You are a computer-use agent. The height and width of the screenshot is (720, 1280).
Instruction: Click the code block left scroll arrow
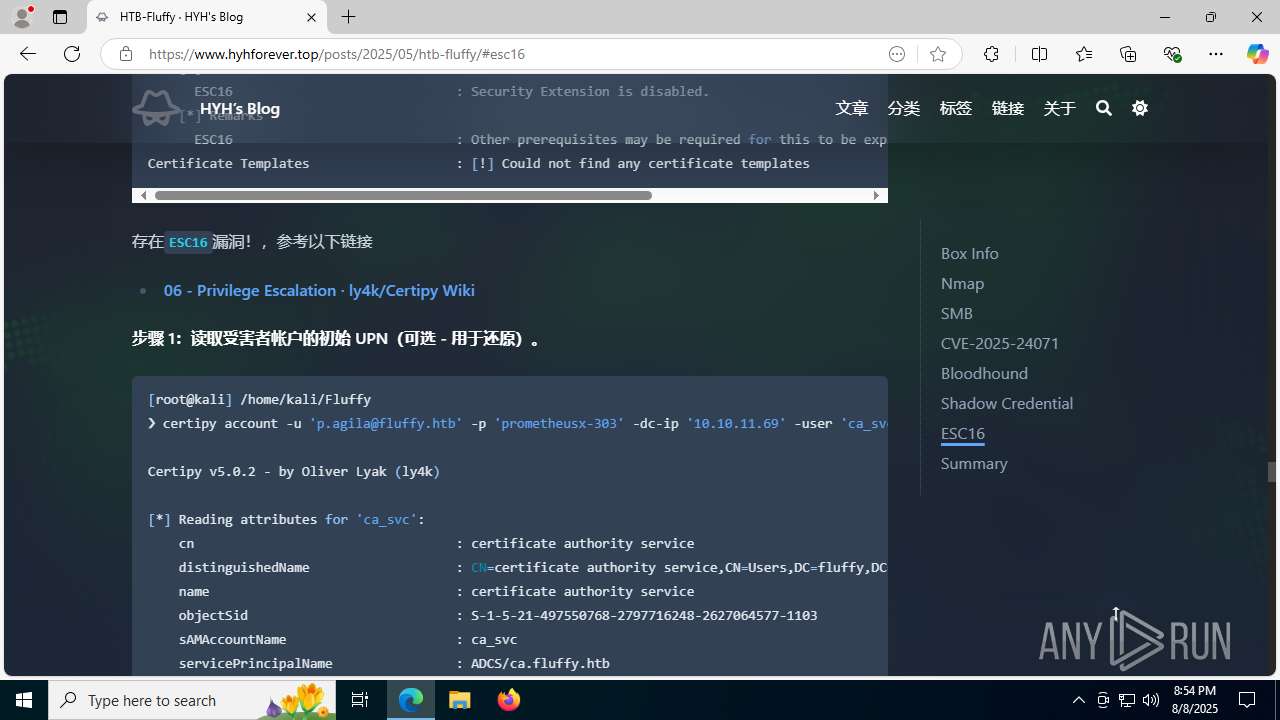pos(143,195)
